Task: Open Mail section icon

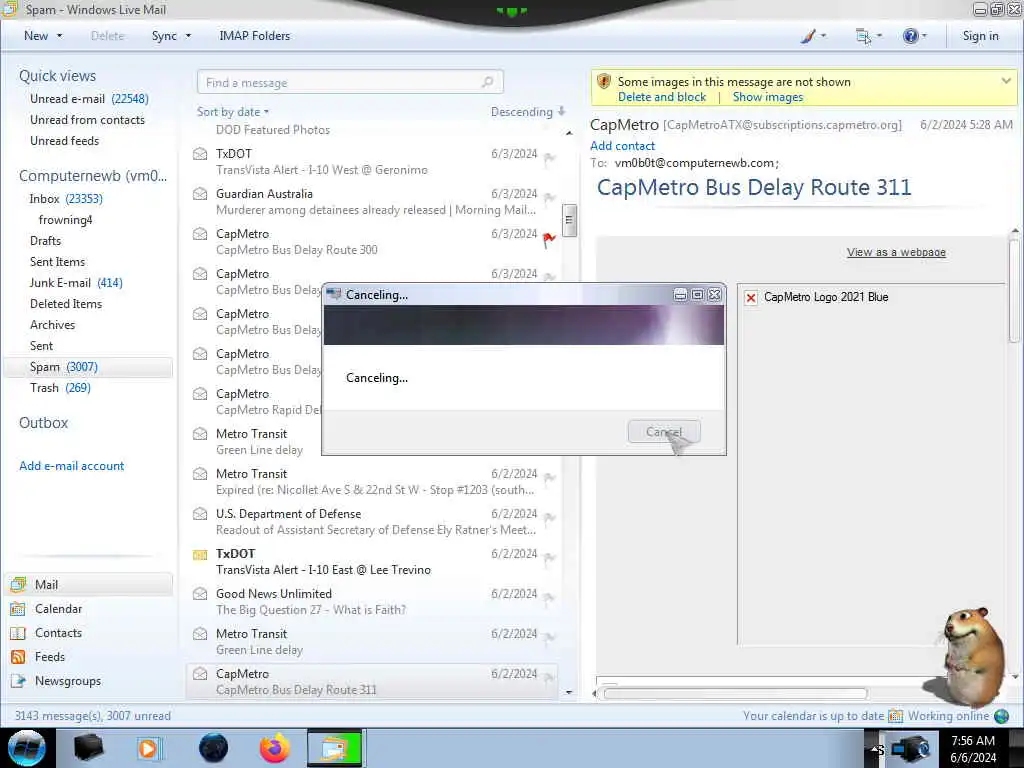Action: [18, 584]
